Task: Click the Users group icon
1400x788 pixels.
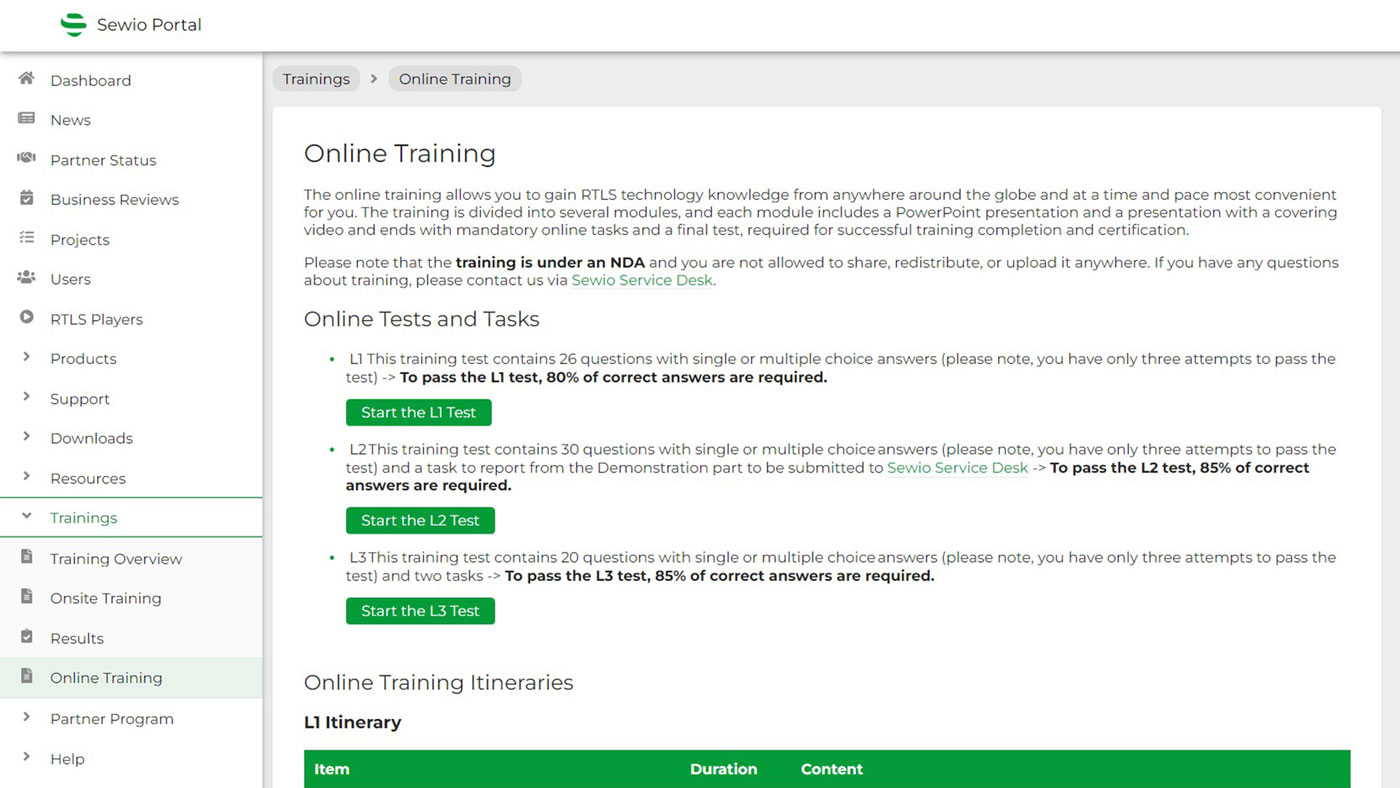Action: (x=27, y=278)
